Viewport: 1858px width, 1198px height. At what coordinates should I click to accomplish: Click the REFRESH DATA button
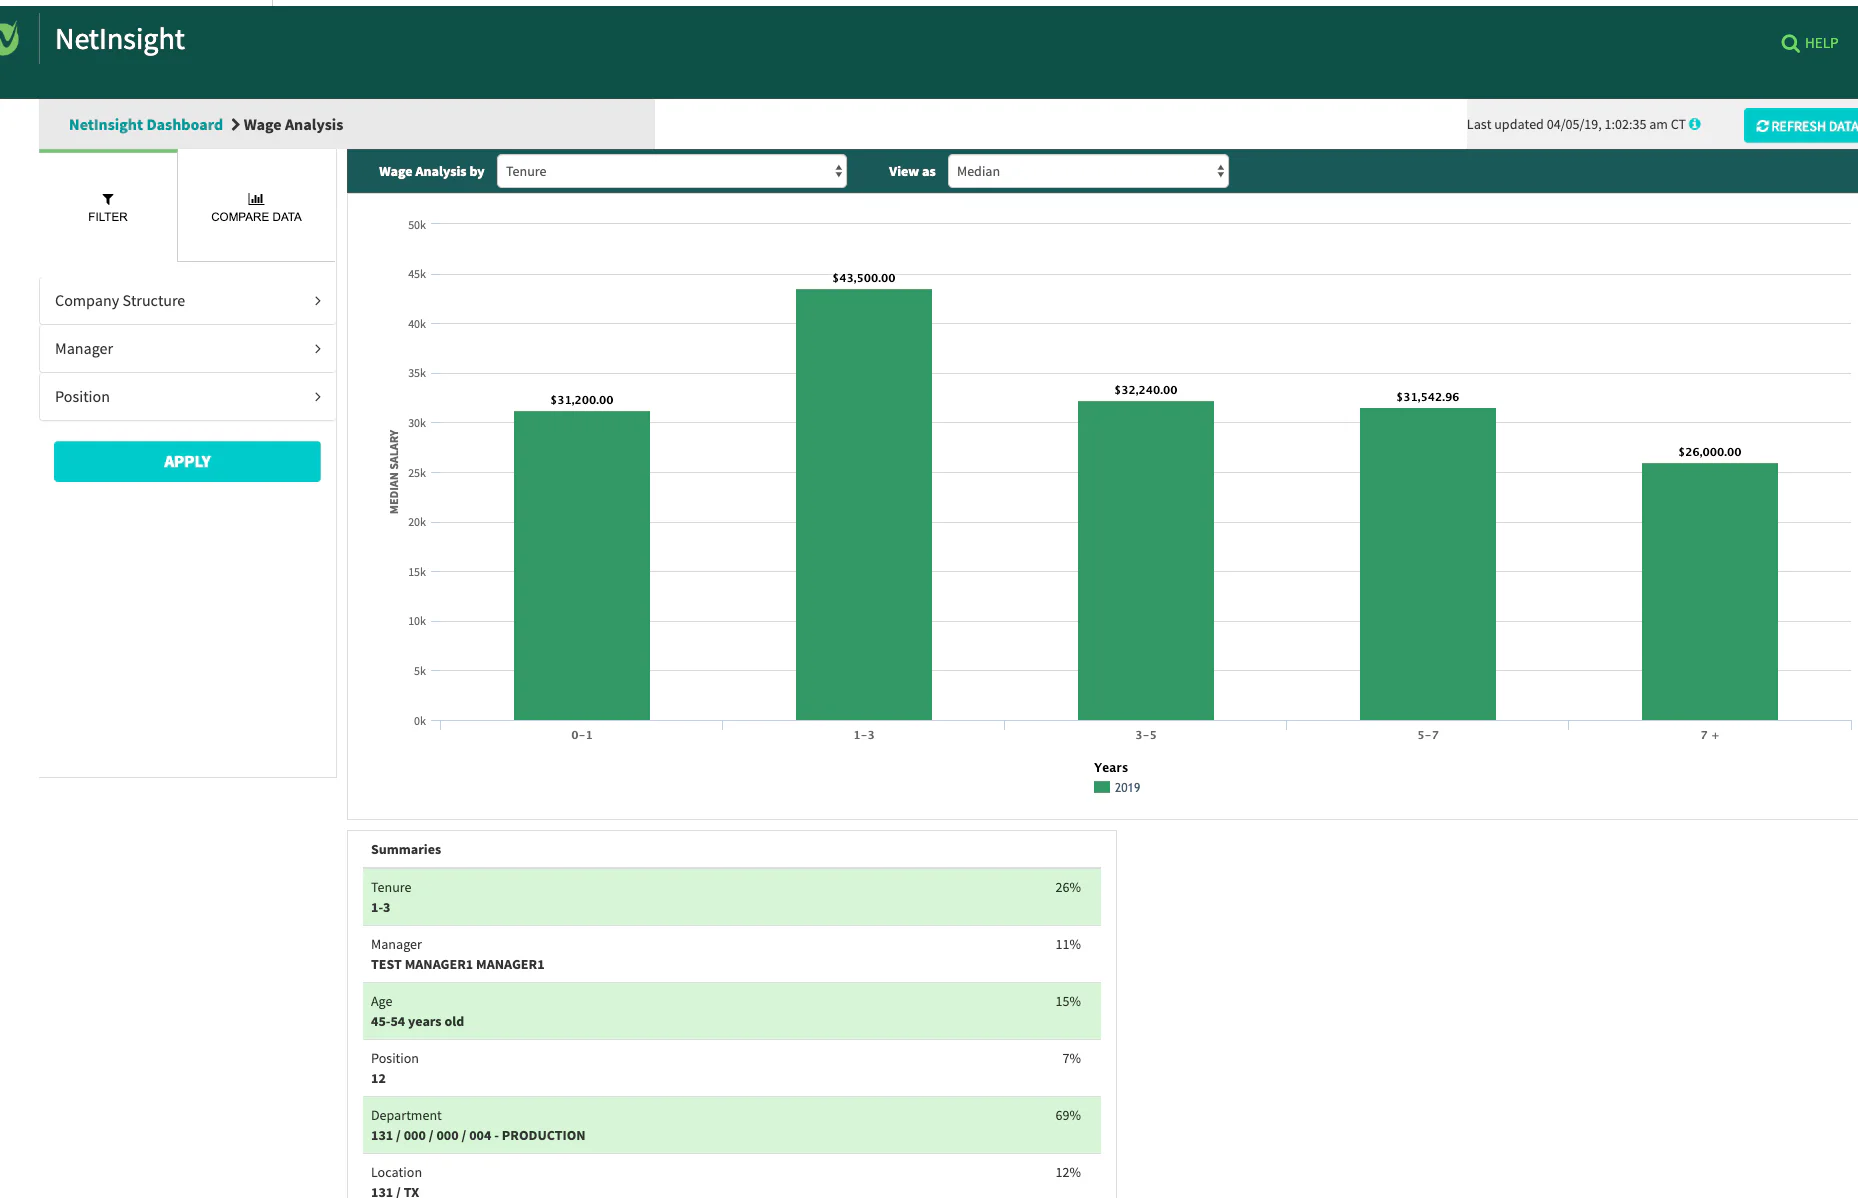point(1801,126)
